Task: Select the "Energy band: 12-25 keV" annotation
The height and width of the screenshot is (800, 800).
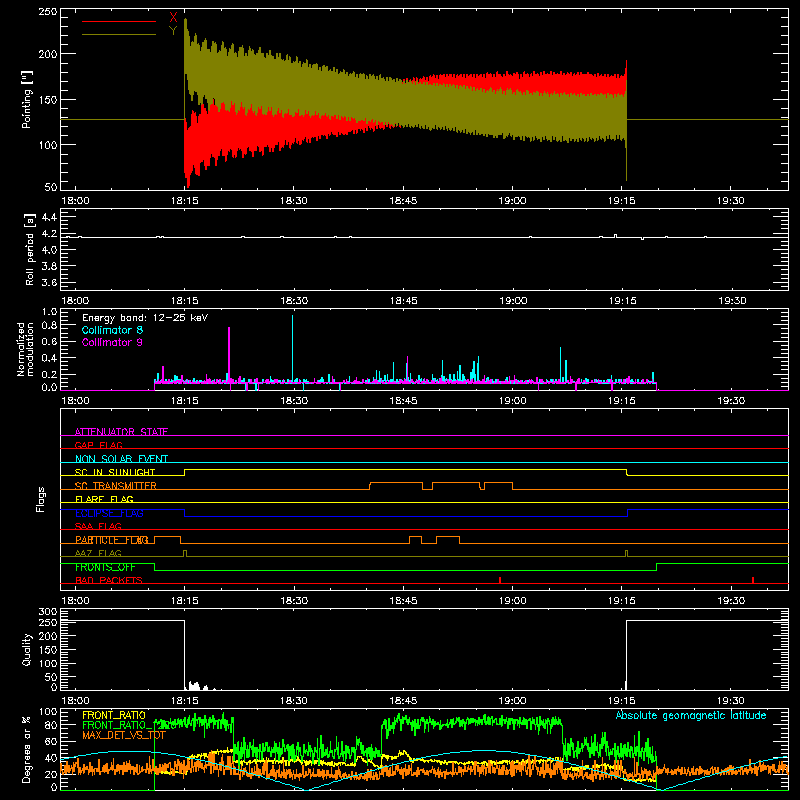Action: 145,317
